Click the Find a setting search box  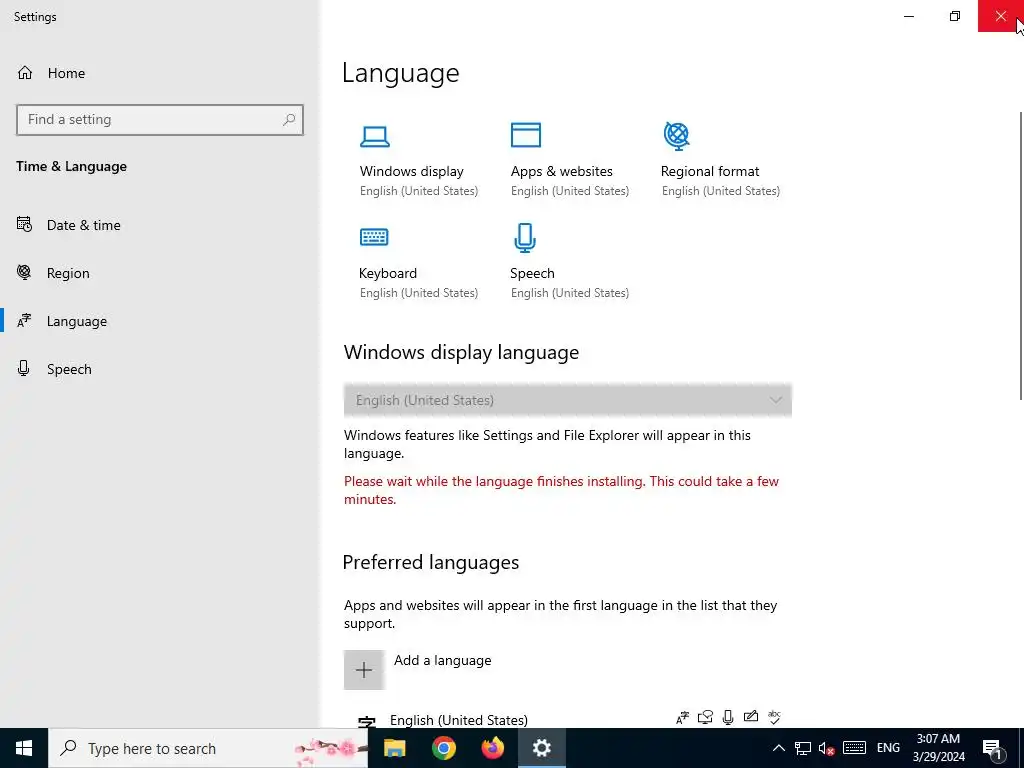pyautogui.click(x=160, y=120)
